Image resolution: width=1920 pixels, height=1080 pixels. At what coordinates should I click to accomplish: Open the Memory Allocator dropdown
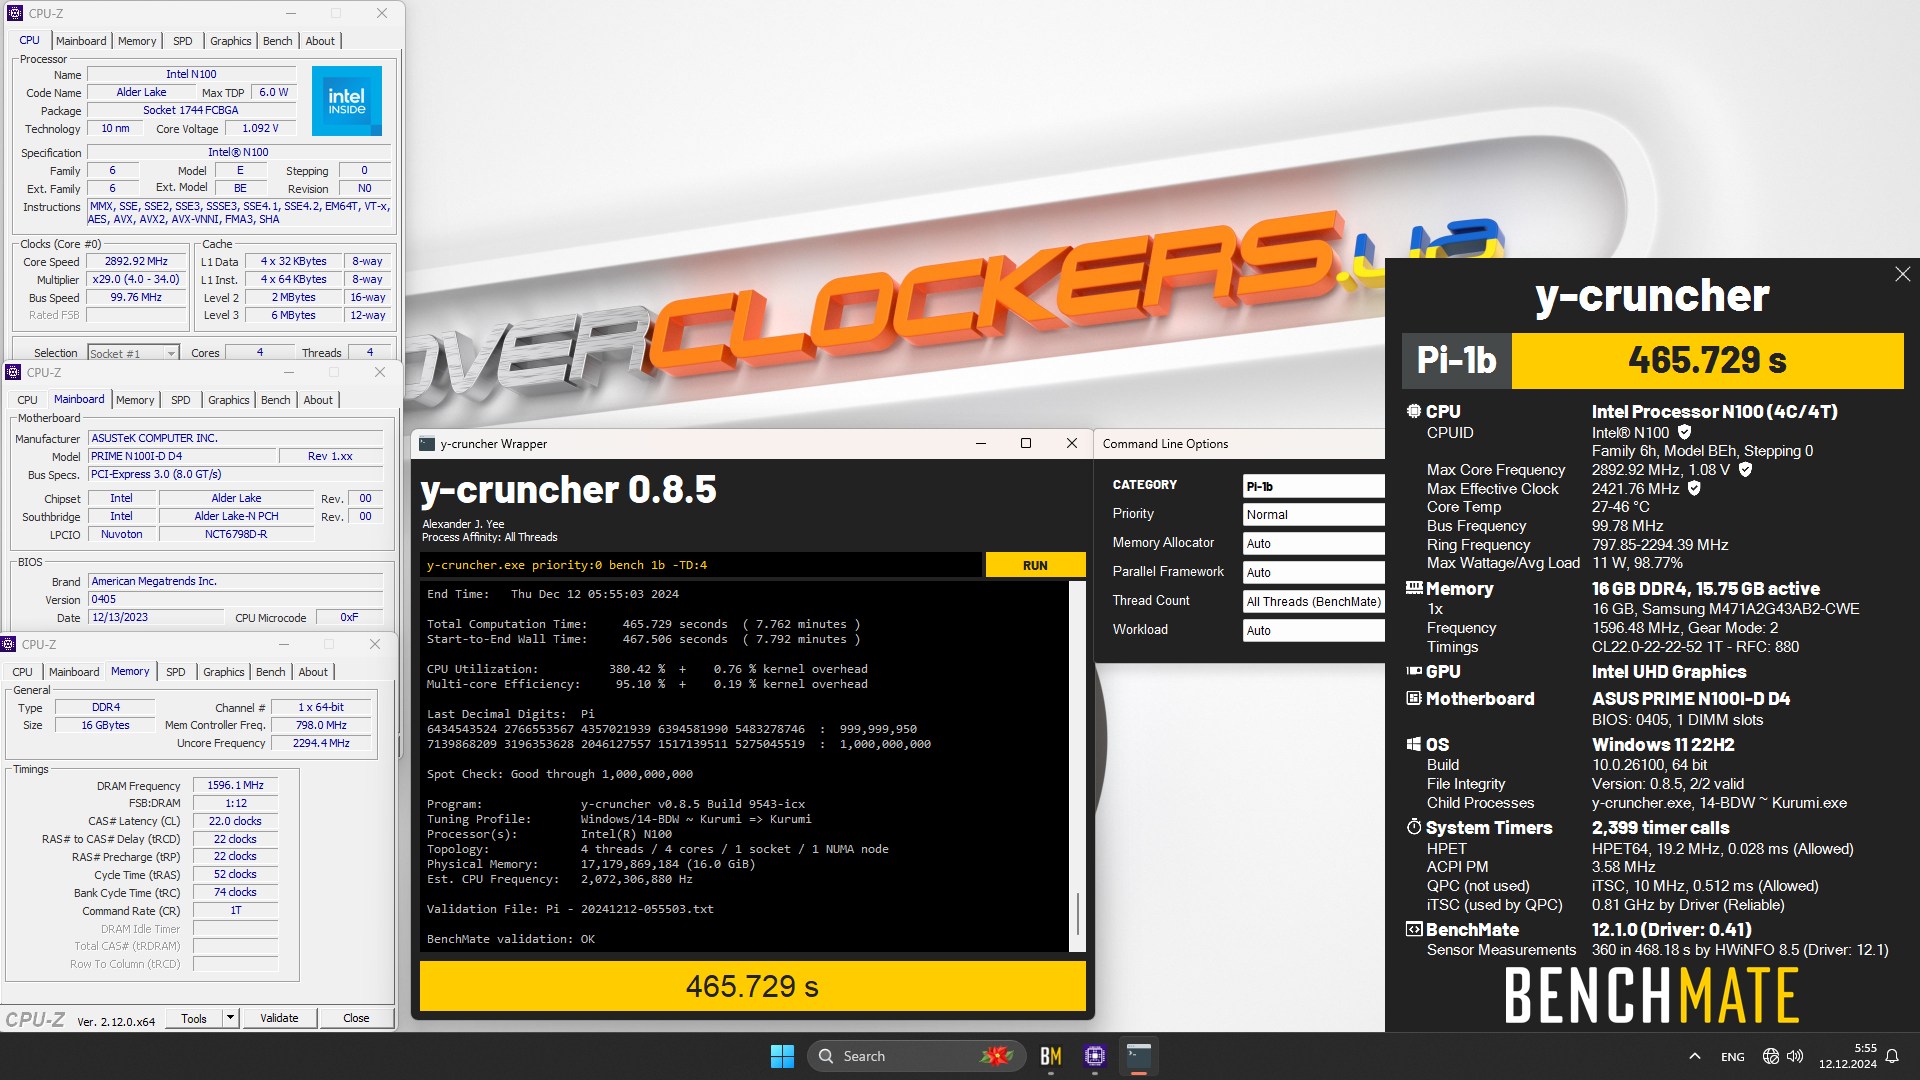point(1313,543)
